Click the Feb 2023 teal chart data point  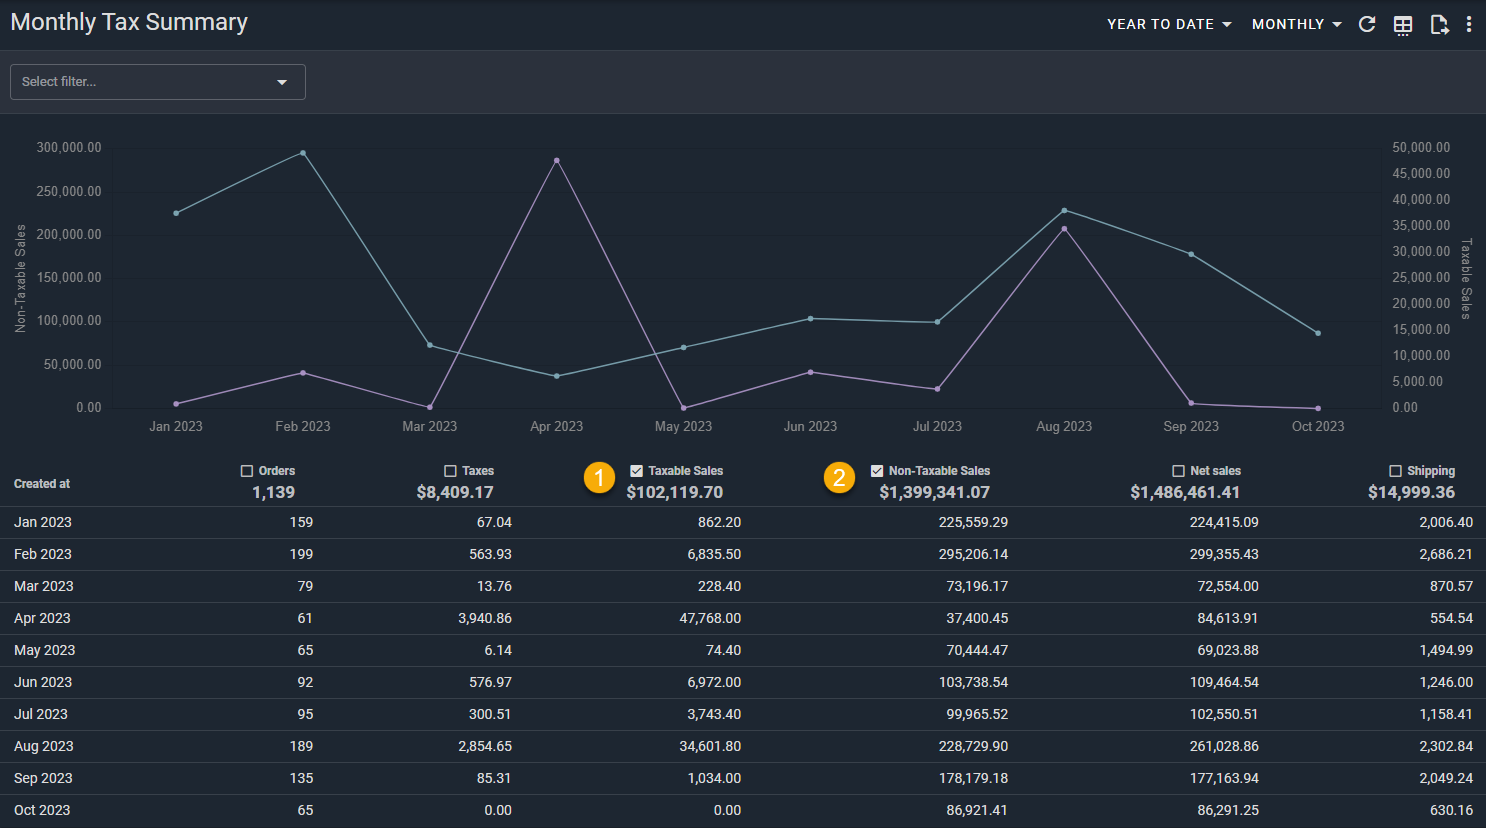[303, 153]
